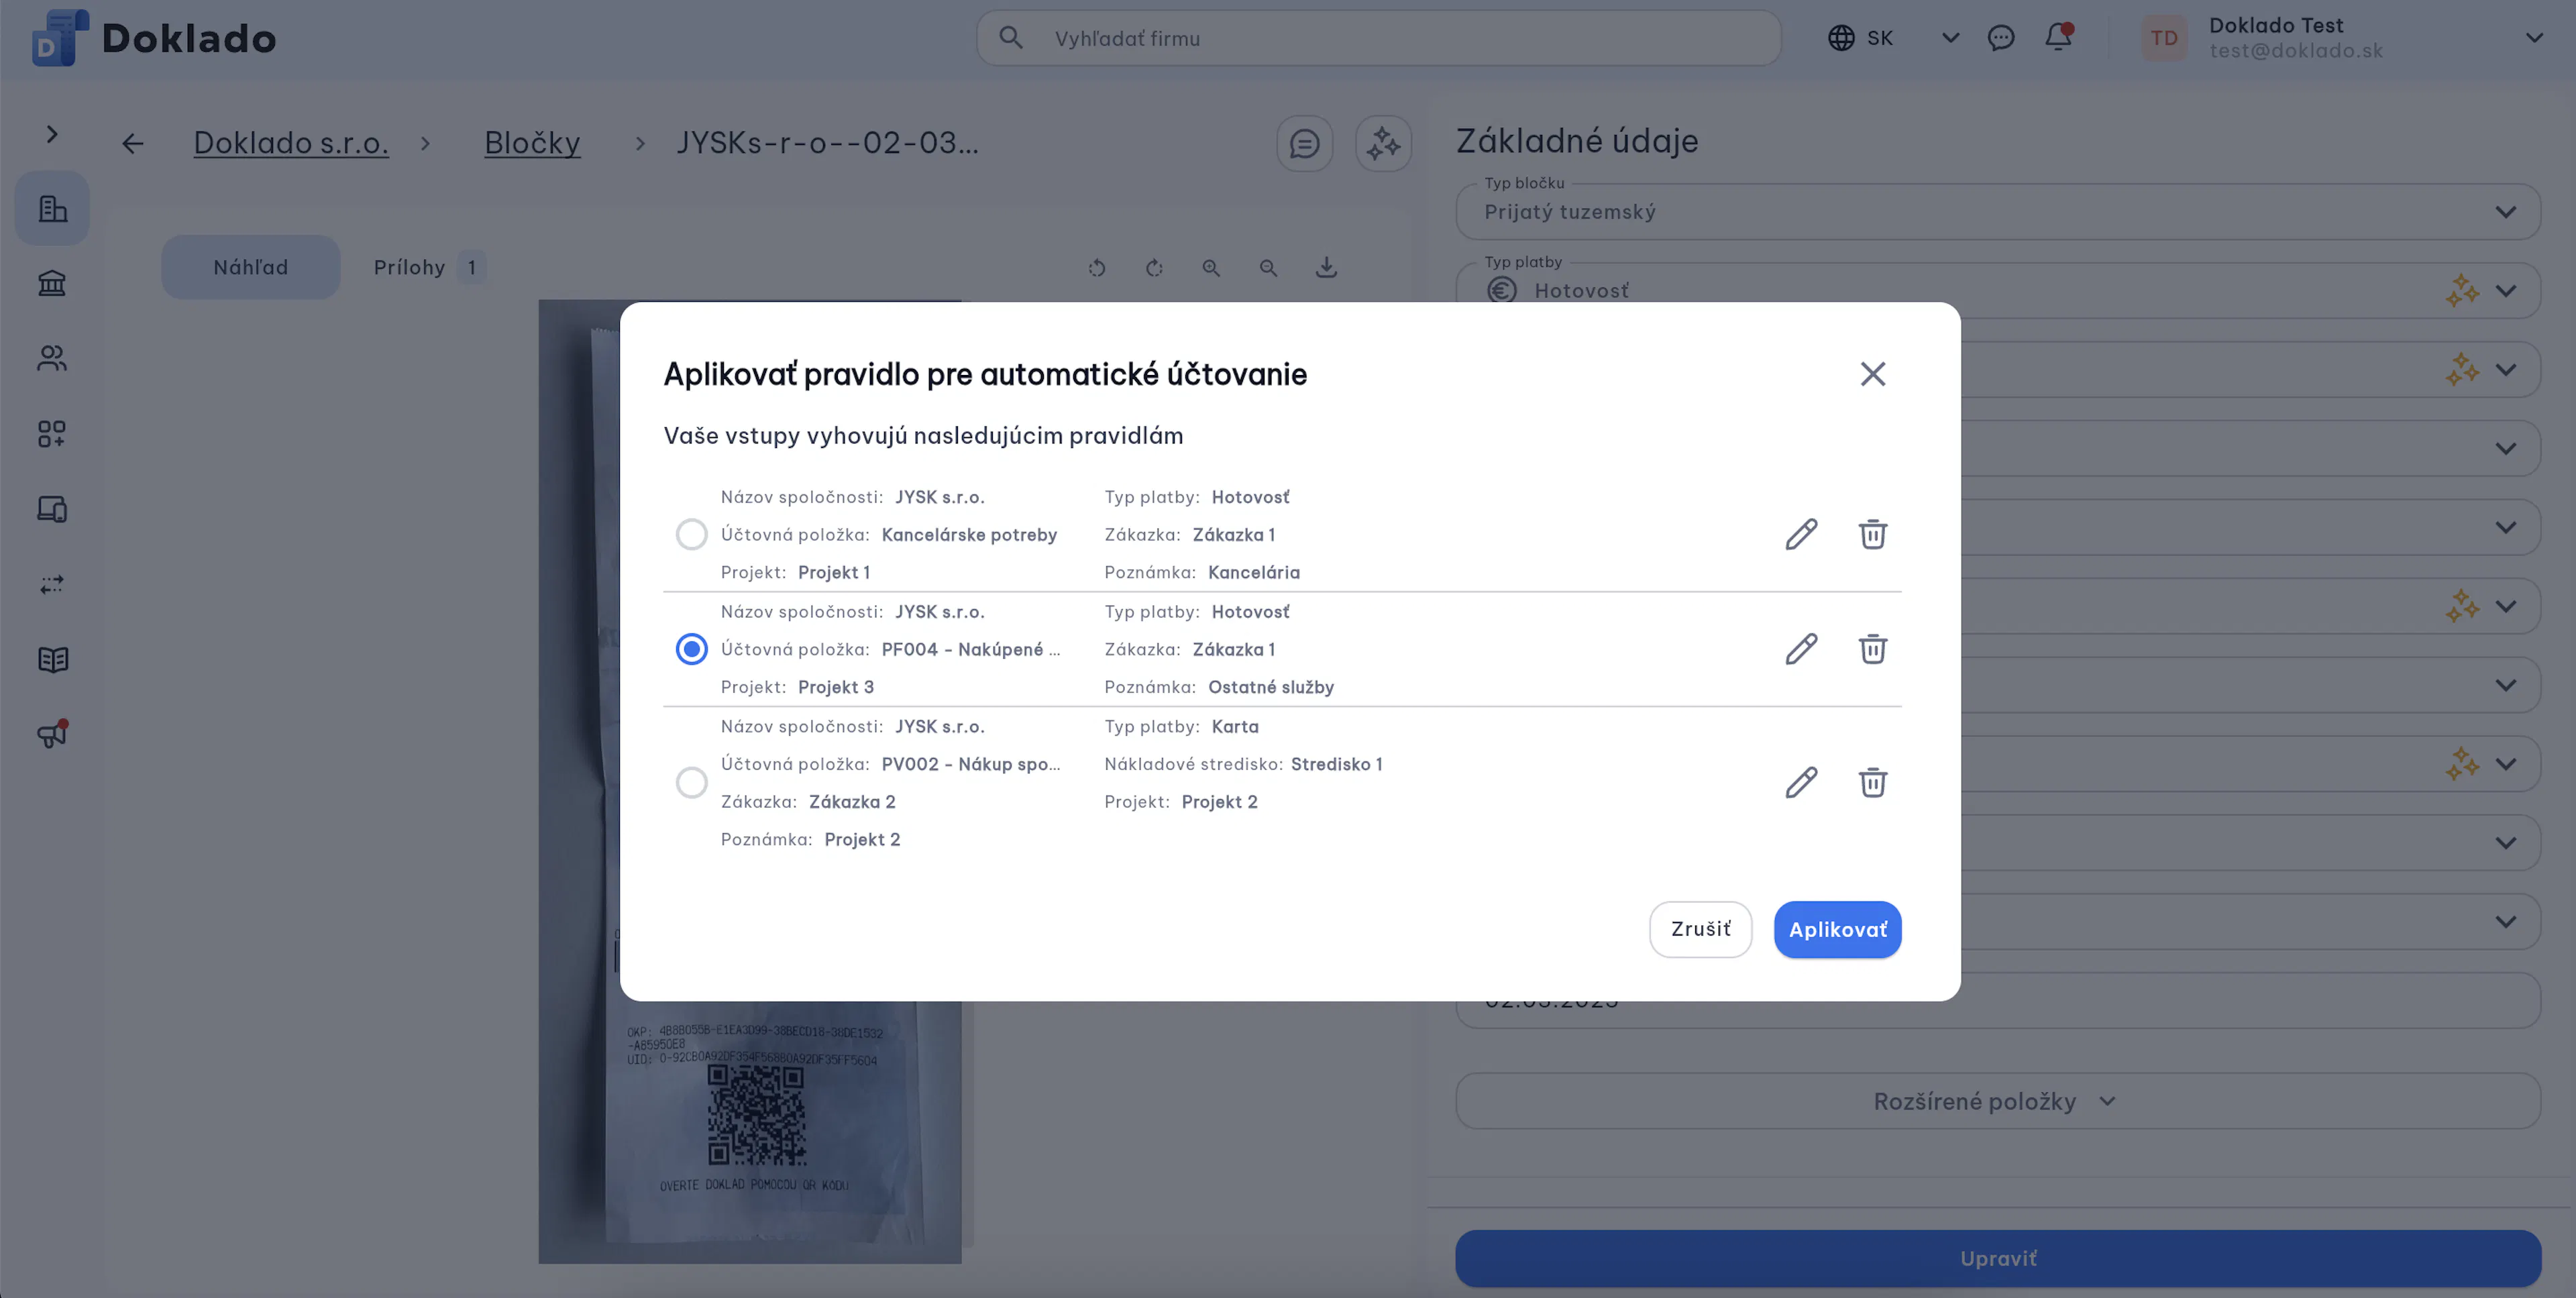Click the Aplikovať button
This screenshot has width=2576, height=1298.
click(1837, 929)
